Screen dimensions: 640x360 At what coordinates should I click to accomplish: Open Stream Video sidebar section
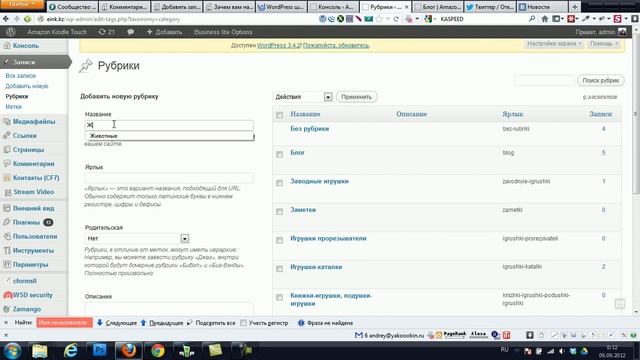pyautogui.click(x=33, y=192)
